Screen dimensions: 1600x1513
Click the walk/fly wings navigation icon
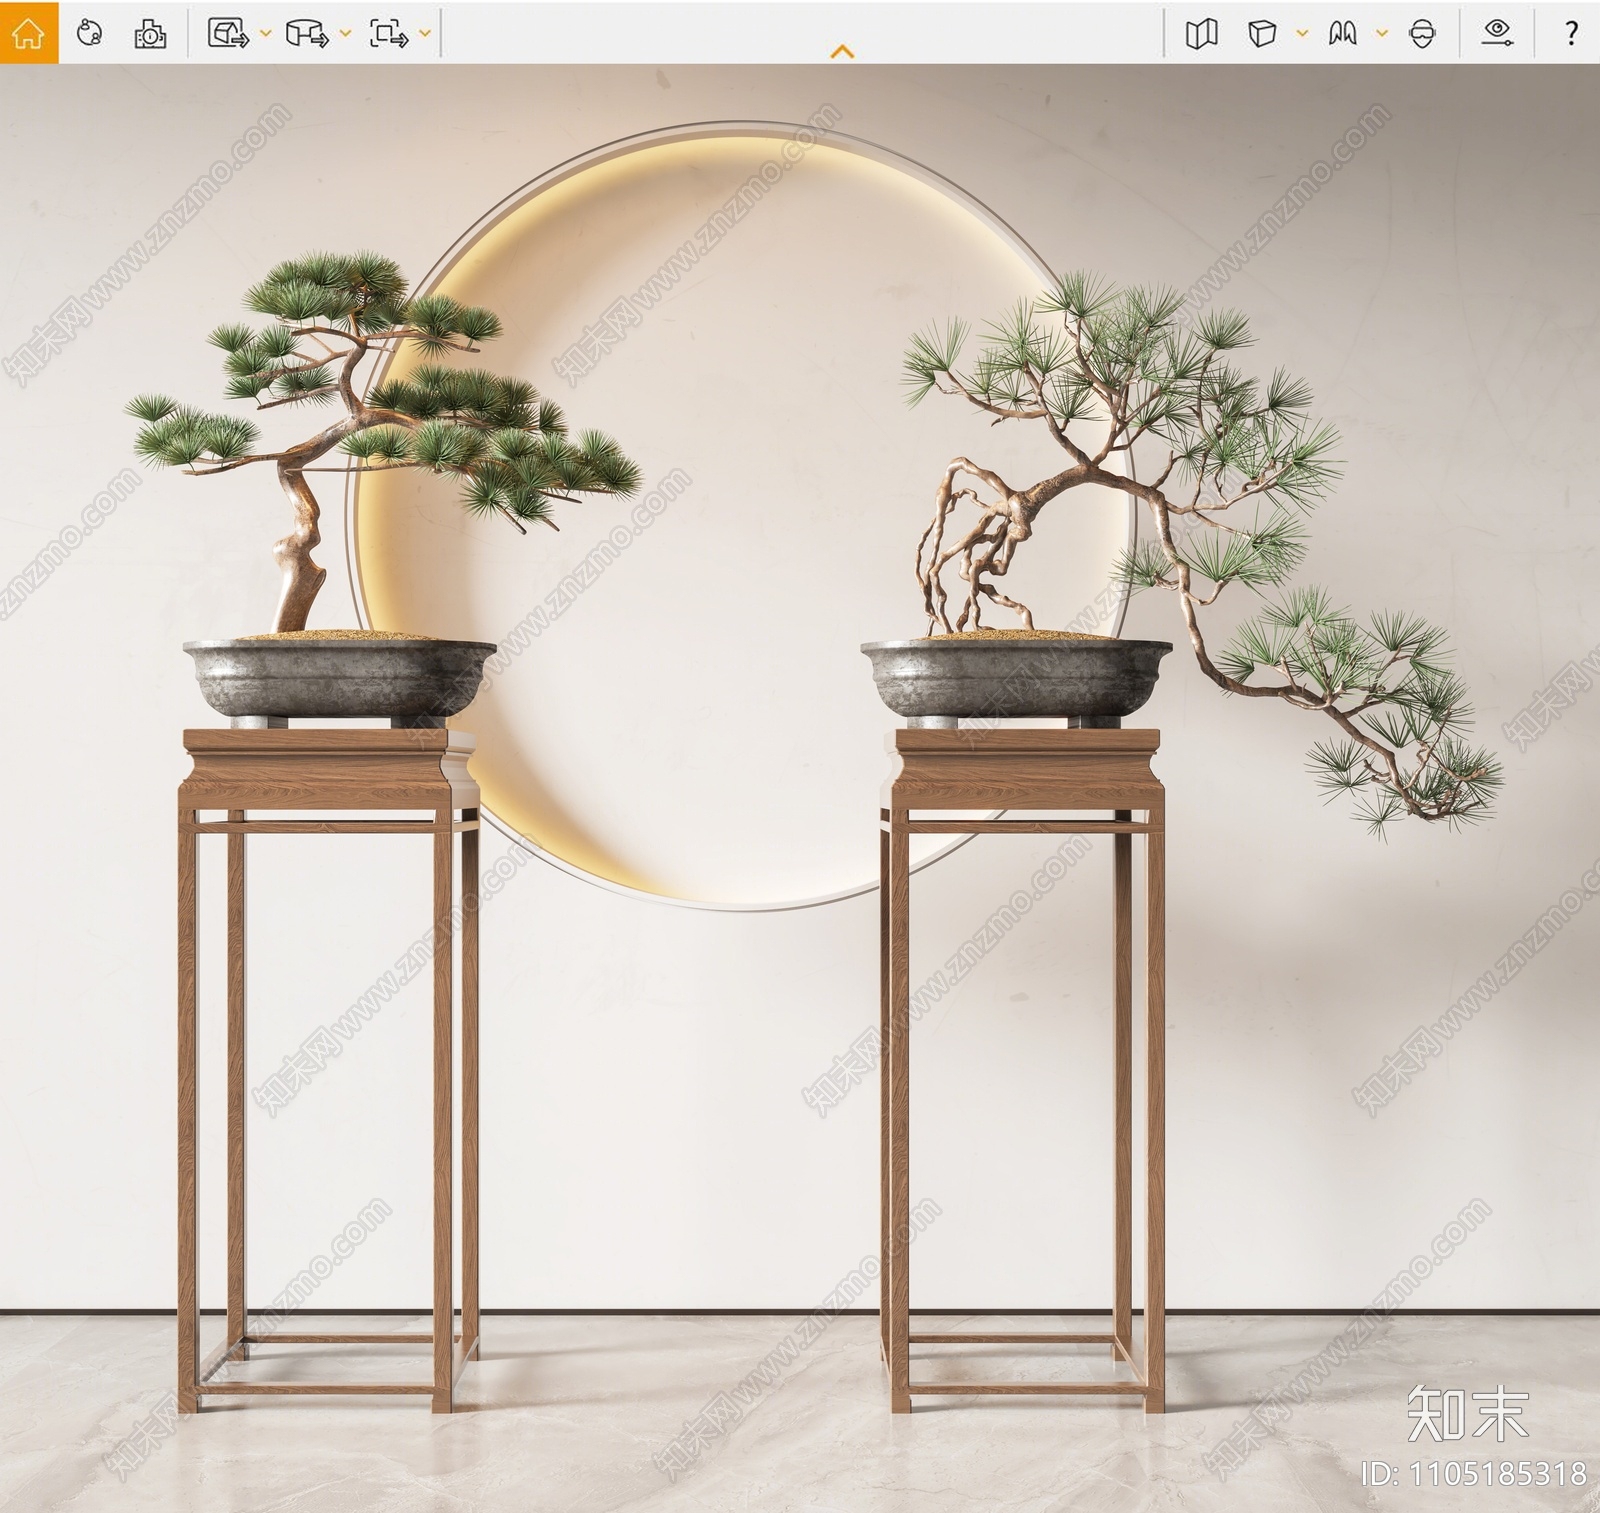pos(1342,33)
